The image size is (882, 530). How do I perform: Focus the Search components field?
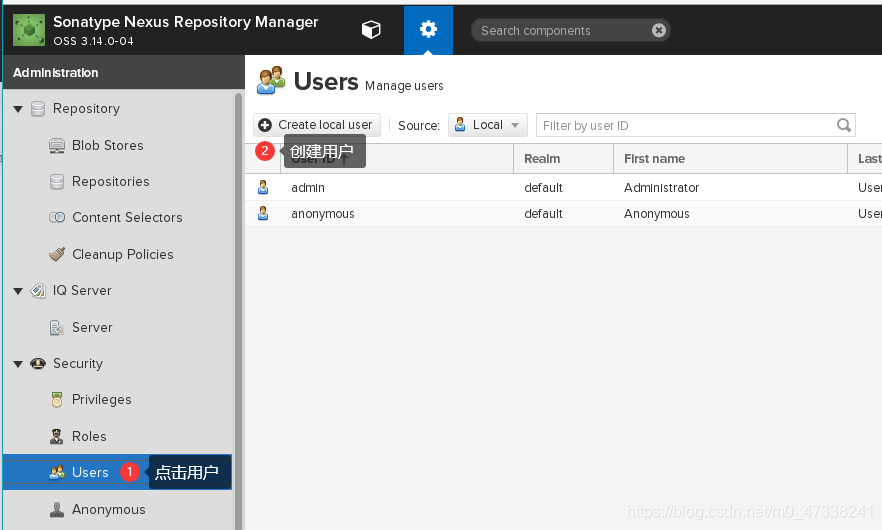tap(570, 30)
